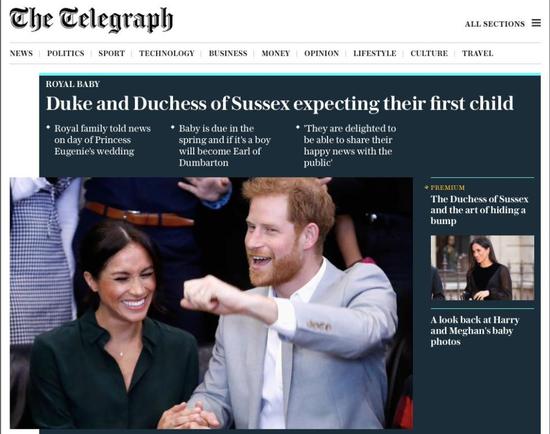Open the TECHNOLOGY section
Screen dimensions: 550x434
click(x=167, y=53)
